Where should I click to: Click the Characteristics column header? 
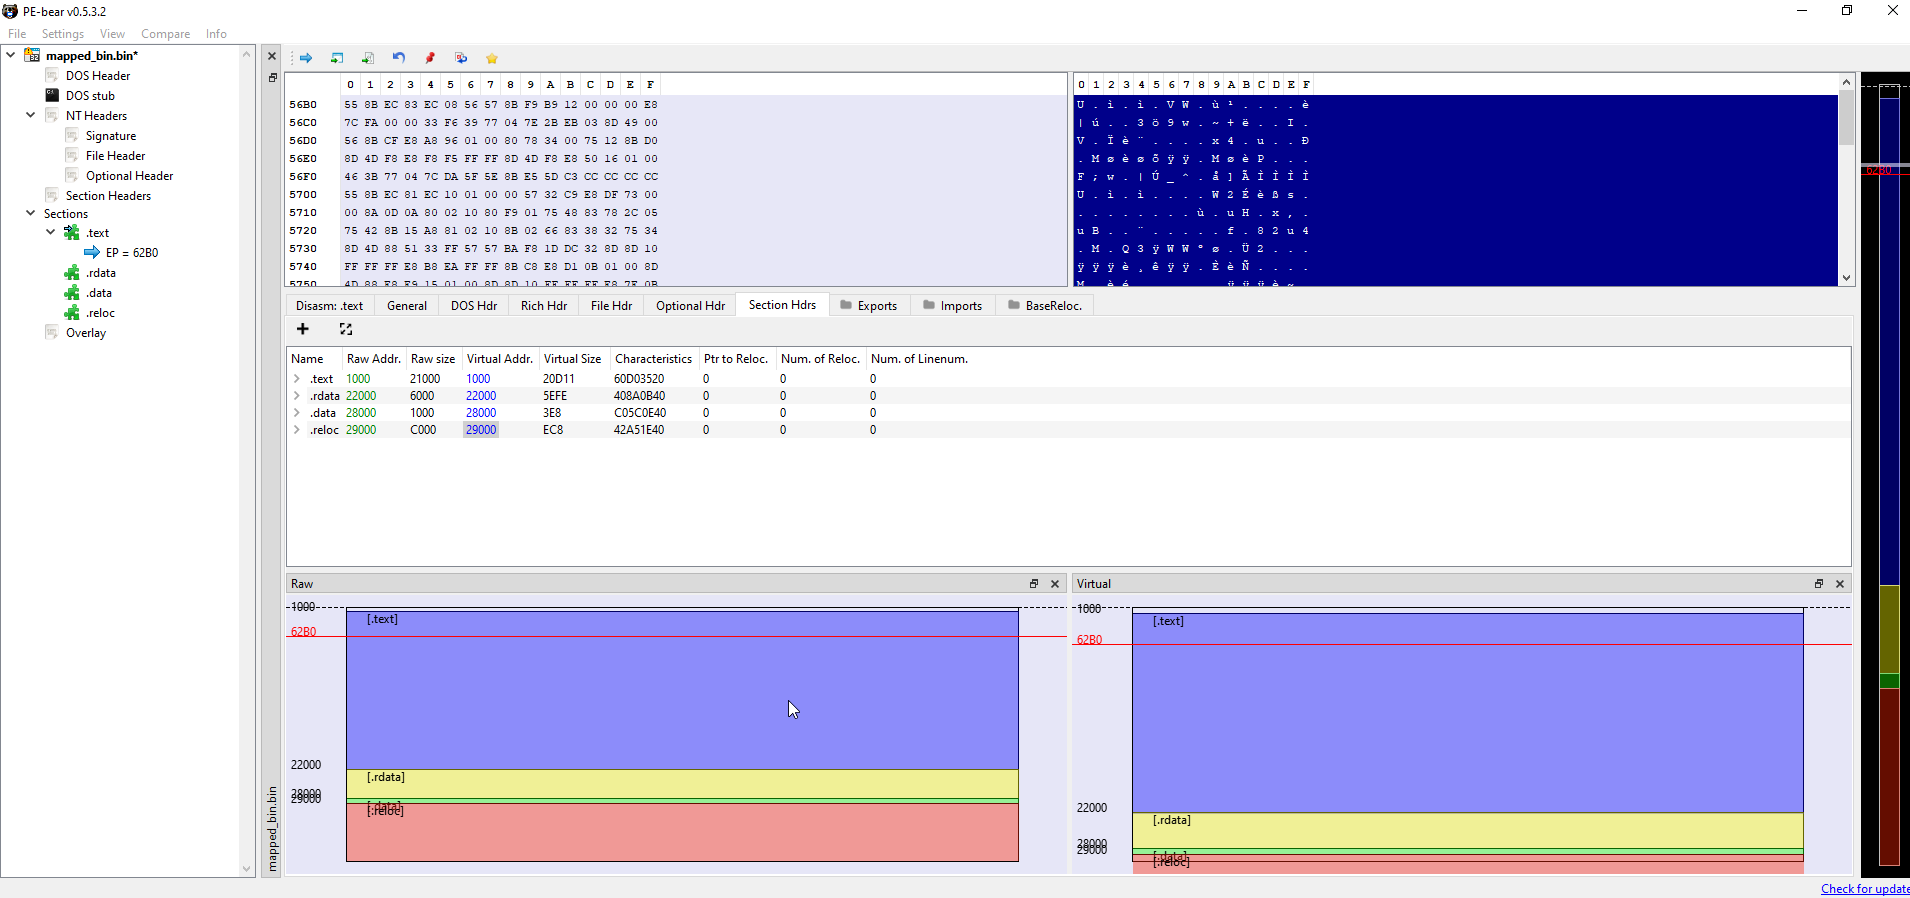point(653,358)
